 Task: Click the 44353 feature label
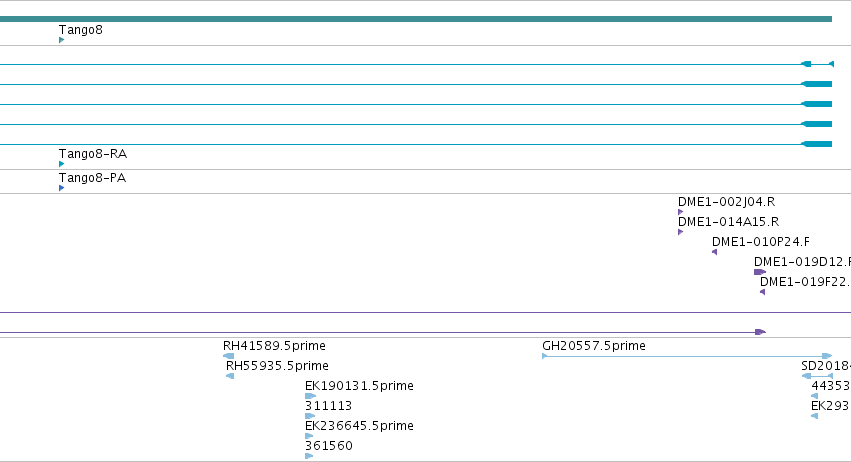tap(831, 385)
